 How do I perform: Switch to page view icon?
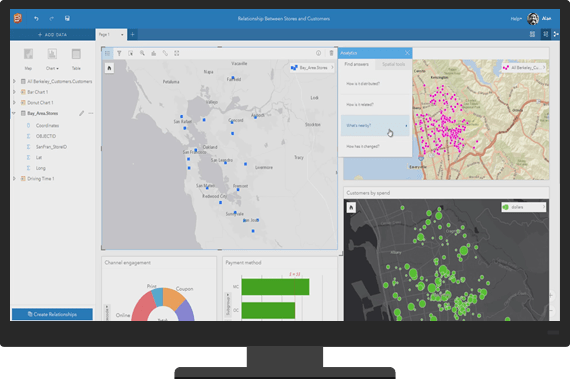(546, 34)
